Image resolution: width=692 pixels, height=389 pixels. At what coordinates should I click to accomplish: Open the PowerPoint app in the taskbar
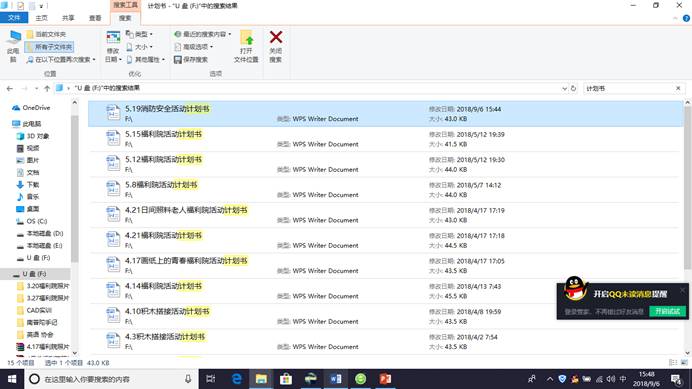pos(385,379)
